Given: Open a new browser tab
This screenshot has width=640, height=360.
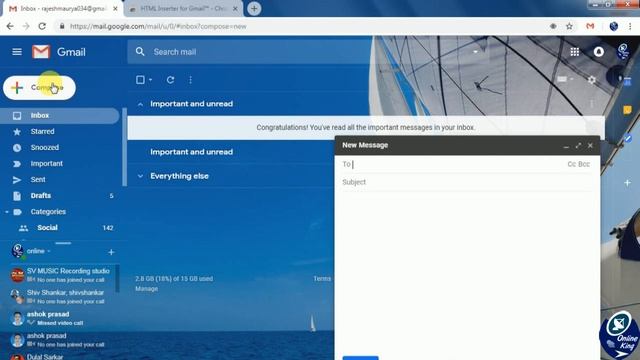Looking at the screenshot, I should (254, 9).
